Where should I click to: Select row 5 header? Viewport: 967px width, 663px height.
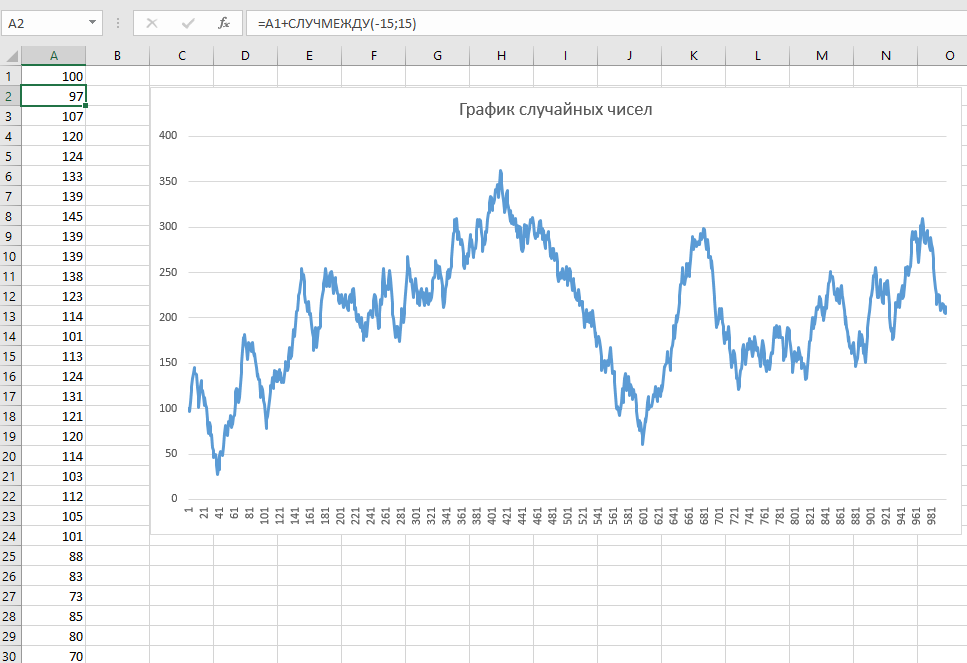[9, 157]
